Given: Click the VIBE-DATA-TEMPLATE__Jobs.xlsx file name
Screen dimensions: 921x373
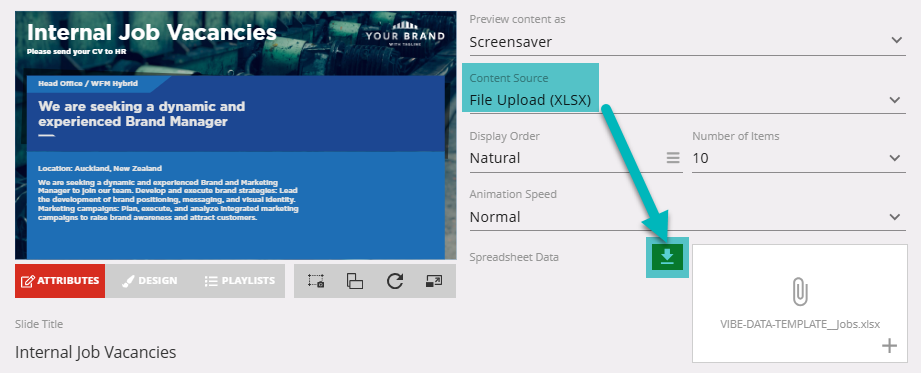Looking at the screenshot, I should (799, 324).
